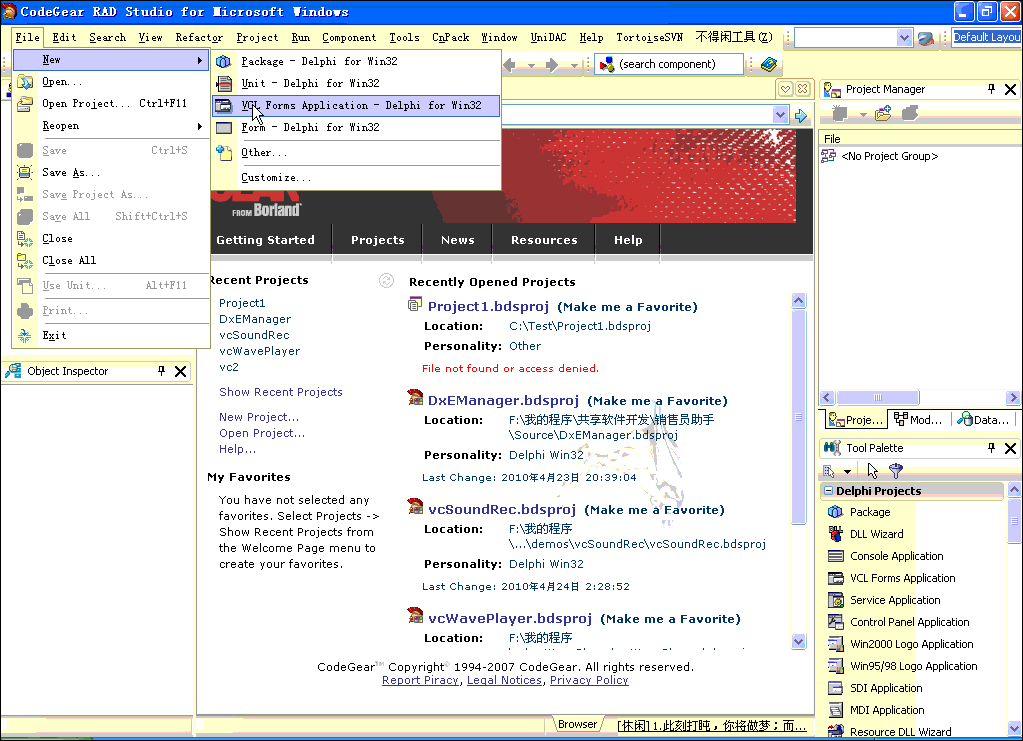Choose Package - Delphi for Win32 menu entry
The image size is (1023, 741).
click(x=356, y=61)
